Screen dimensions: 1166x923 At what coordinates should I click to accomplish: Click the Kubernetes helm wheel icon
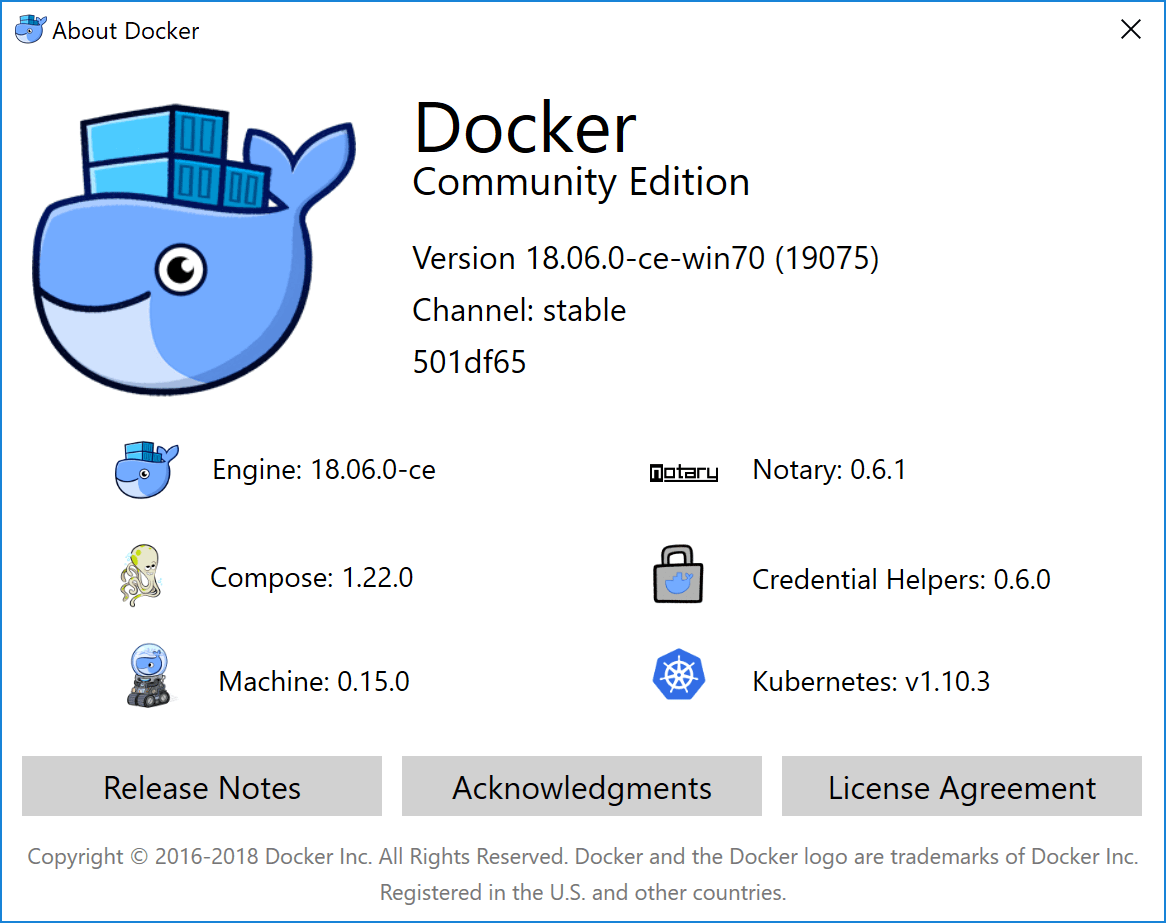(679, 675)
